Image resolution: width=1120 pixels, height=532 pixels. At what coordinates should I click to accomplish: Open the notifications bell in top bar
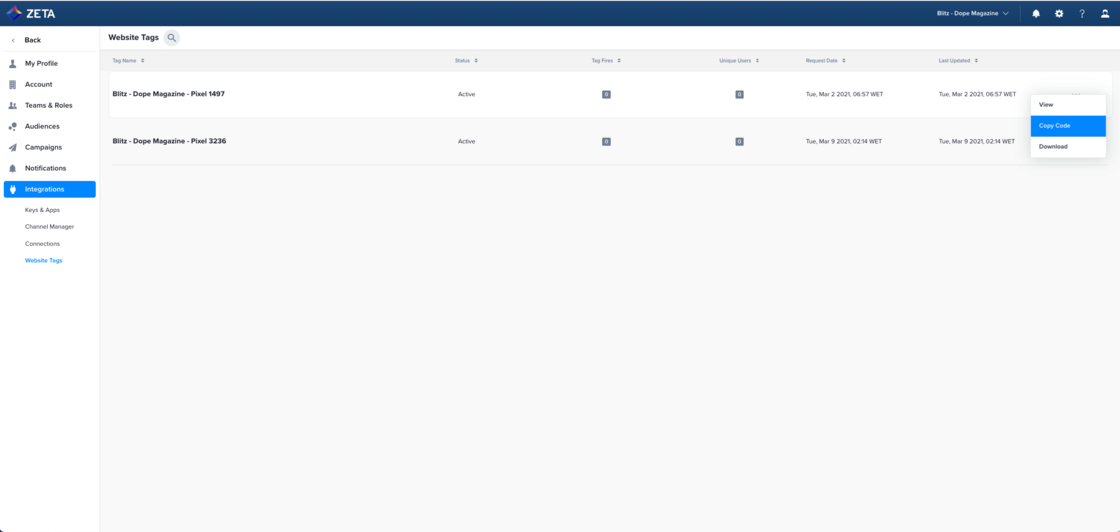1036,14
